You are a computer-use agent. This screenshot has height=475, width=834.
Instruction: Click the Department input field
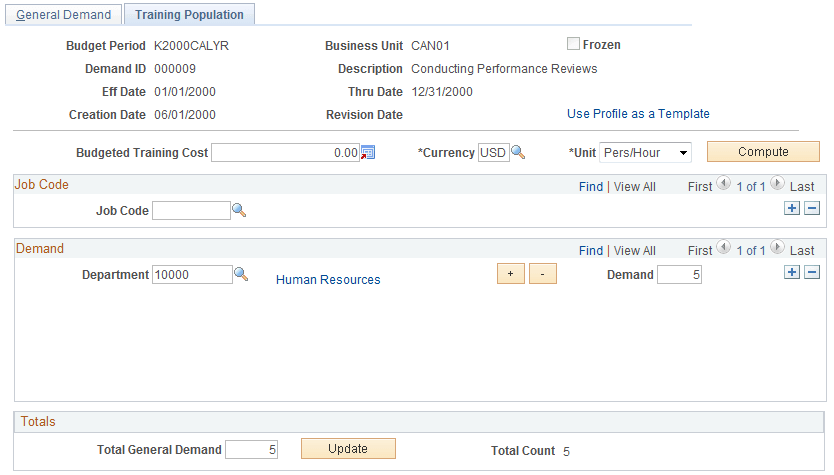(x=192, y=274)
